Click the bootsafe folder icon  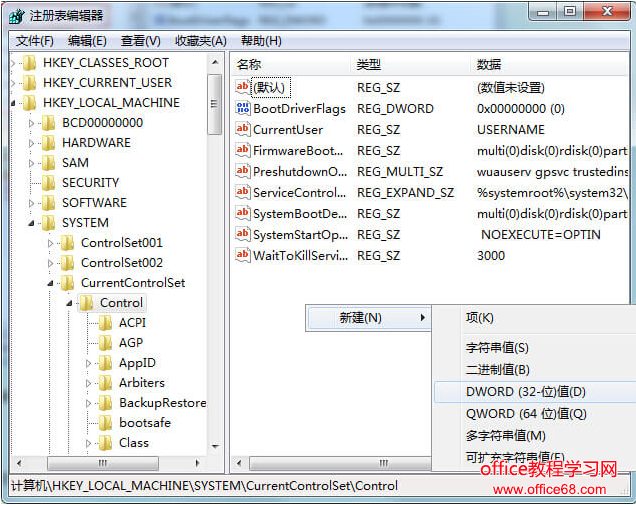(106, 423)
